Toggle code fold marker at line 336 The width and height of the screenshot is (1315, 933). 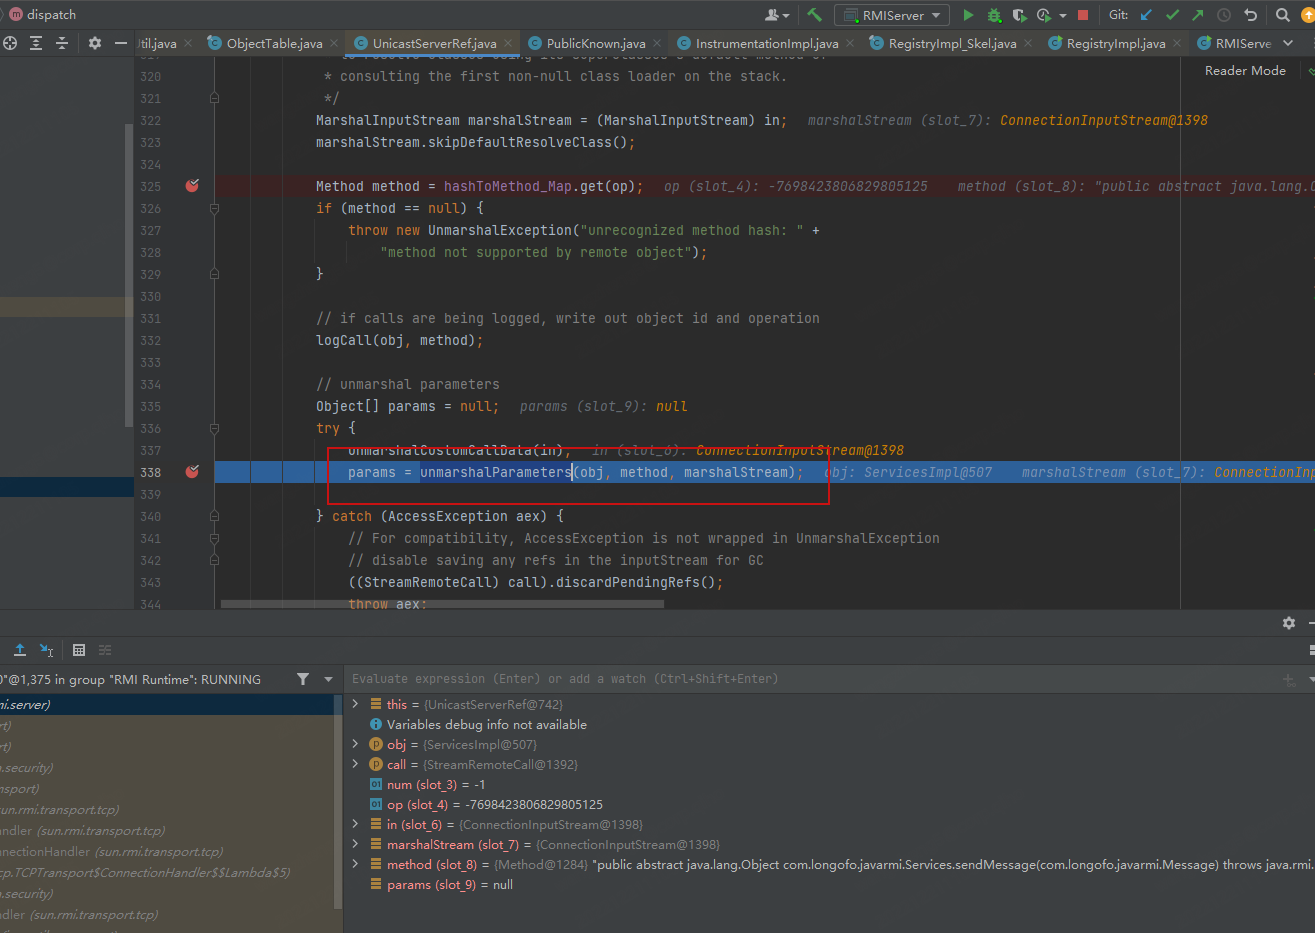(x=214, y=428)
